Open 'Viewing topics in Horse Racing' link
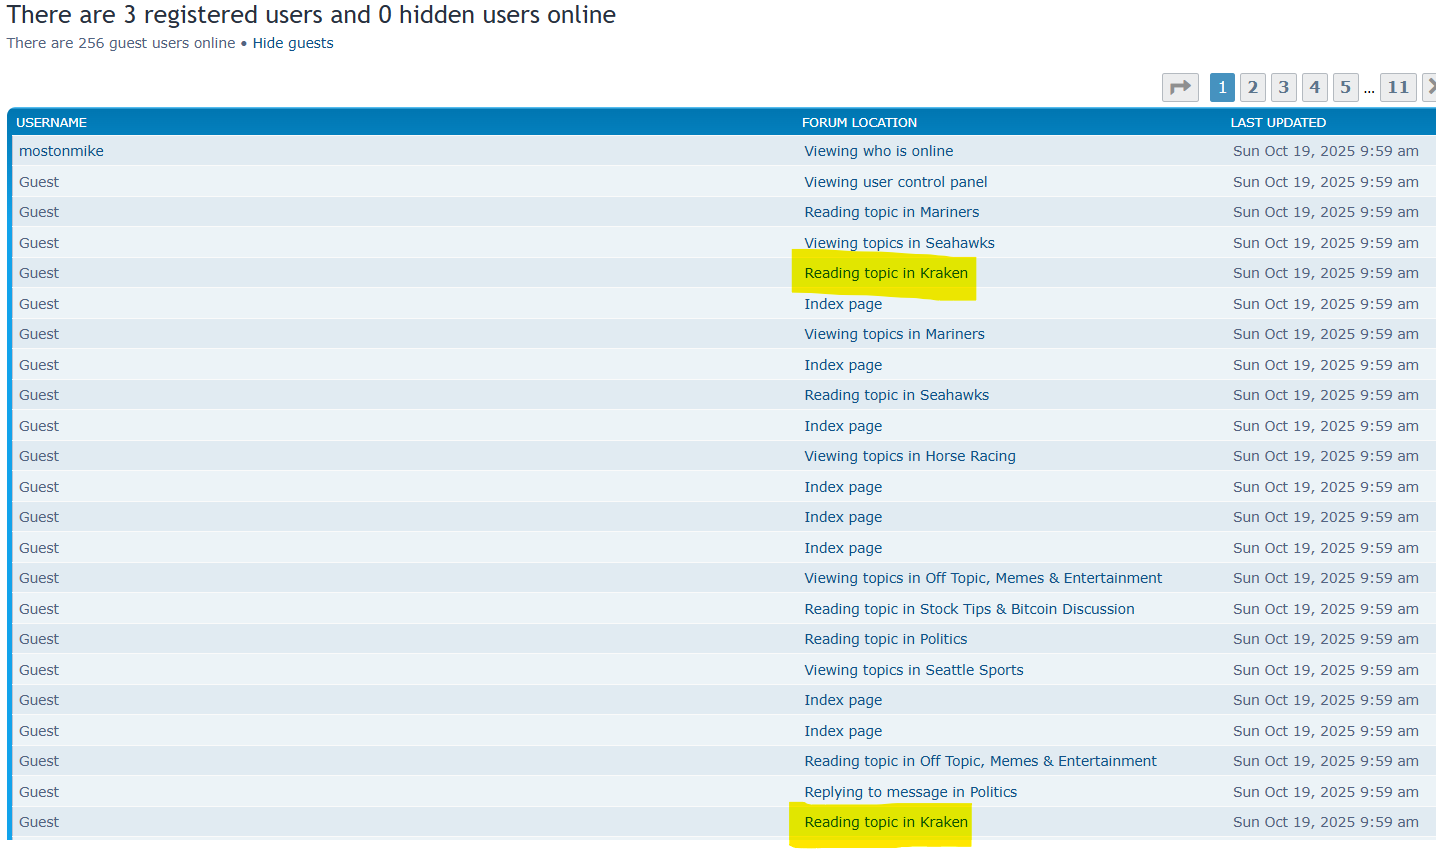 point(909,456)
